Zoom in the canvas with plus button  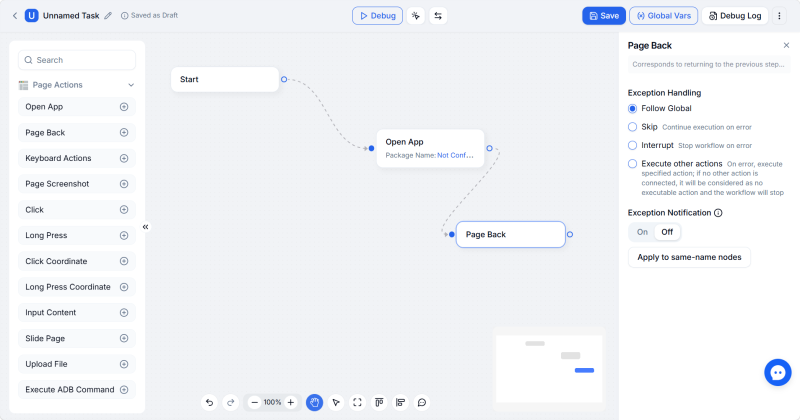click(x=291, y=403)
